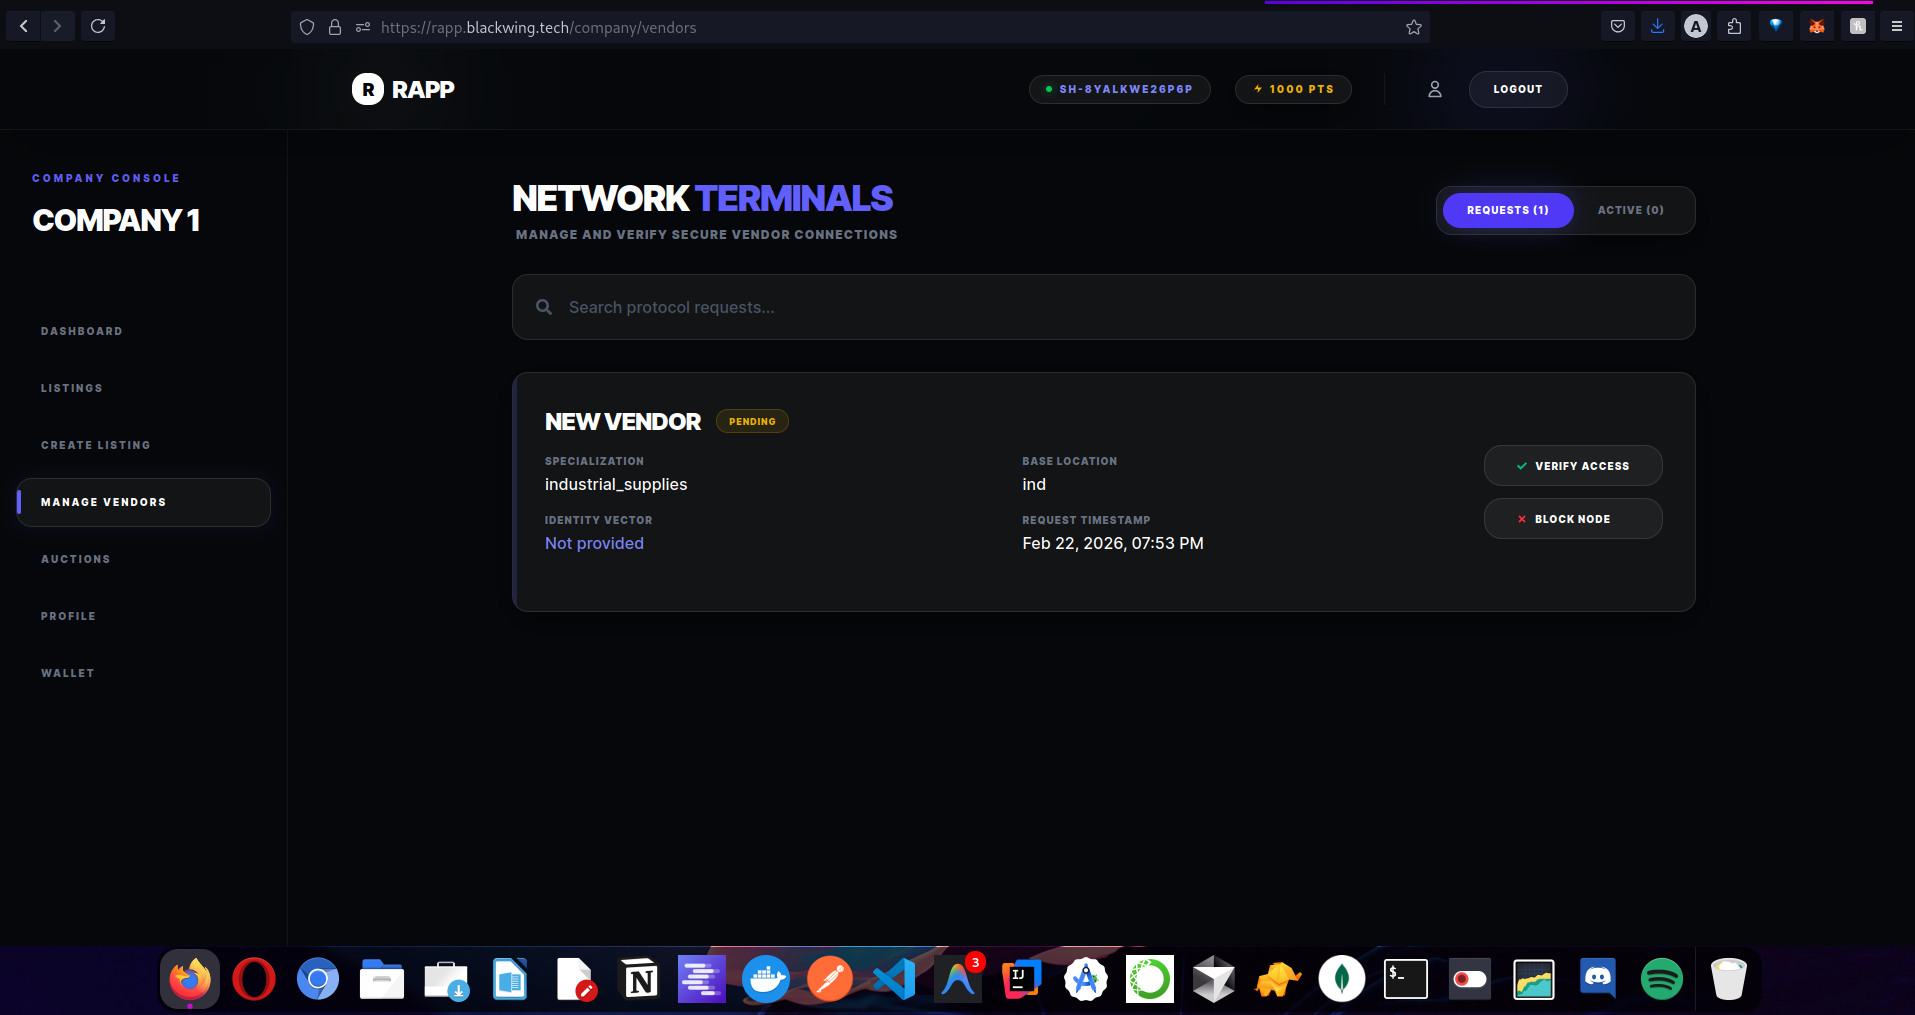
Task: Open Android Studio from the dock
Action: 1086,979
